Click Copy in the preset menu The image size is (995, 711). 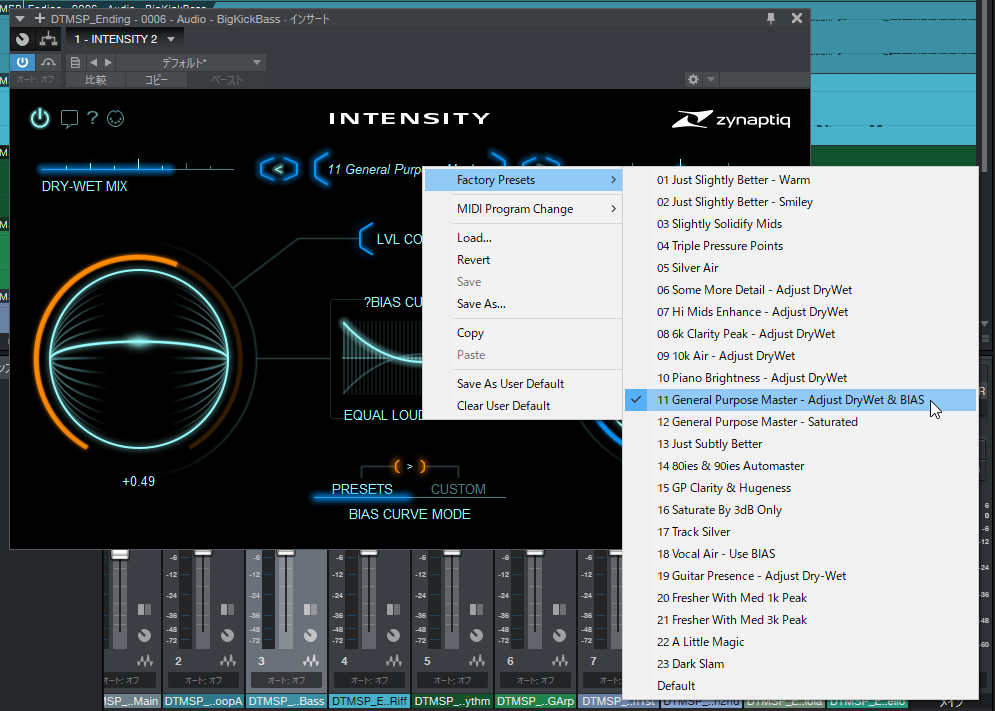(x=523, y=333)
